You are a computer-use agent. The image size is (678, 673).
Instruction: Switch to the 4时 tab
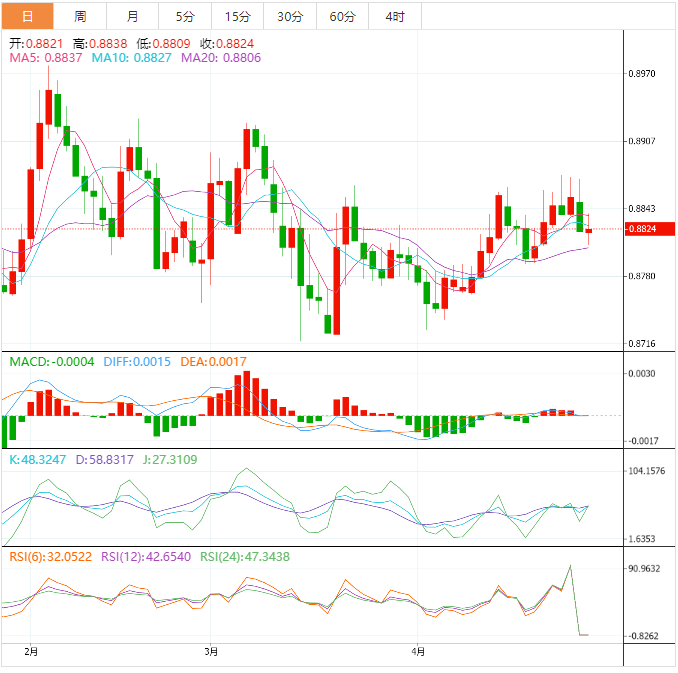tap(394, 16)
